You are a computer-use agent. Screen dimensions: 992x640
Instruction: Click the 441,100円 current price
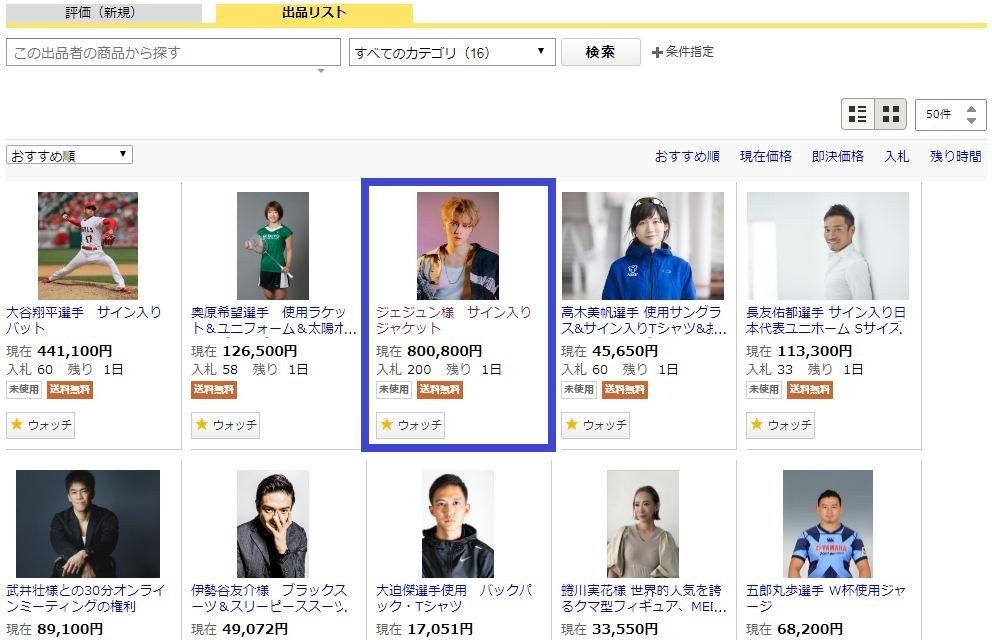(75, 351)
